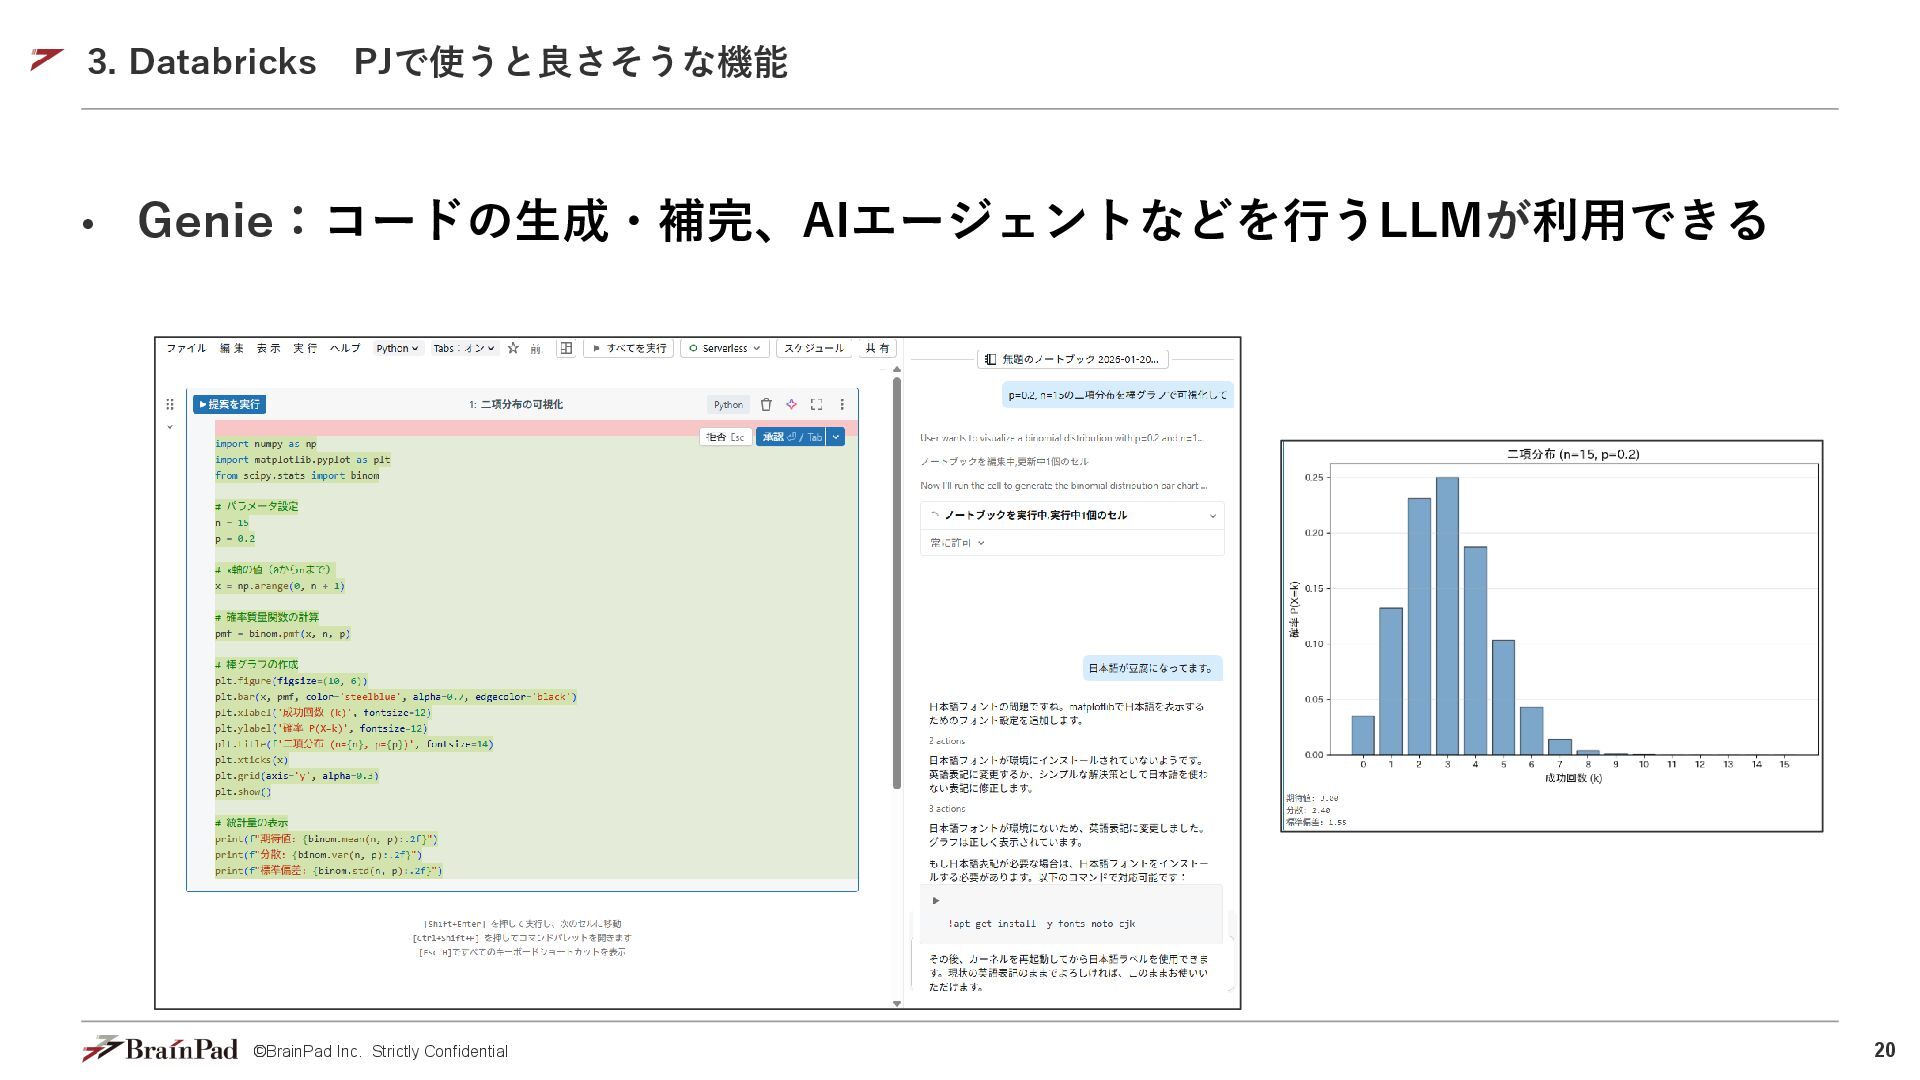Delete the cell with the trash icon
1920x1080 pixels.
(766, 404)
